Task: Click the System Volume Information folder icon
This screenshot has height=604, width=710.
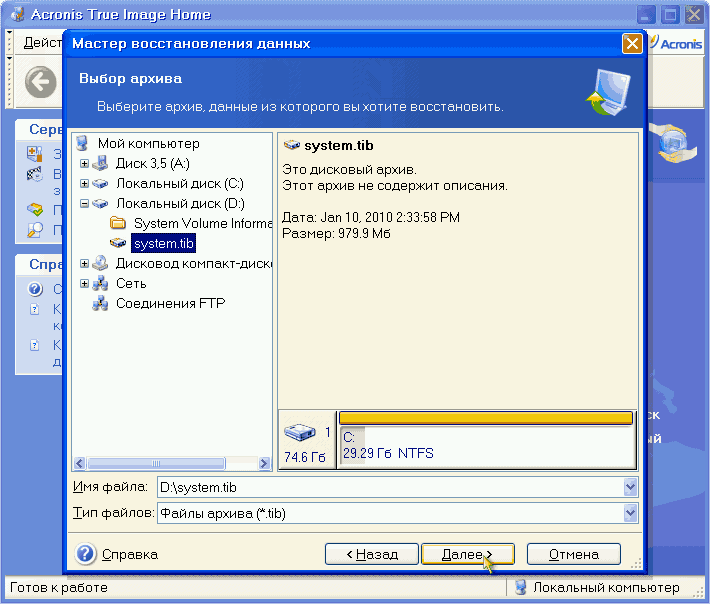Action: coord(118,223)
